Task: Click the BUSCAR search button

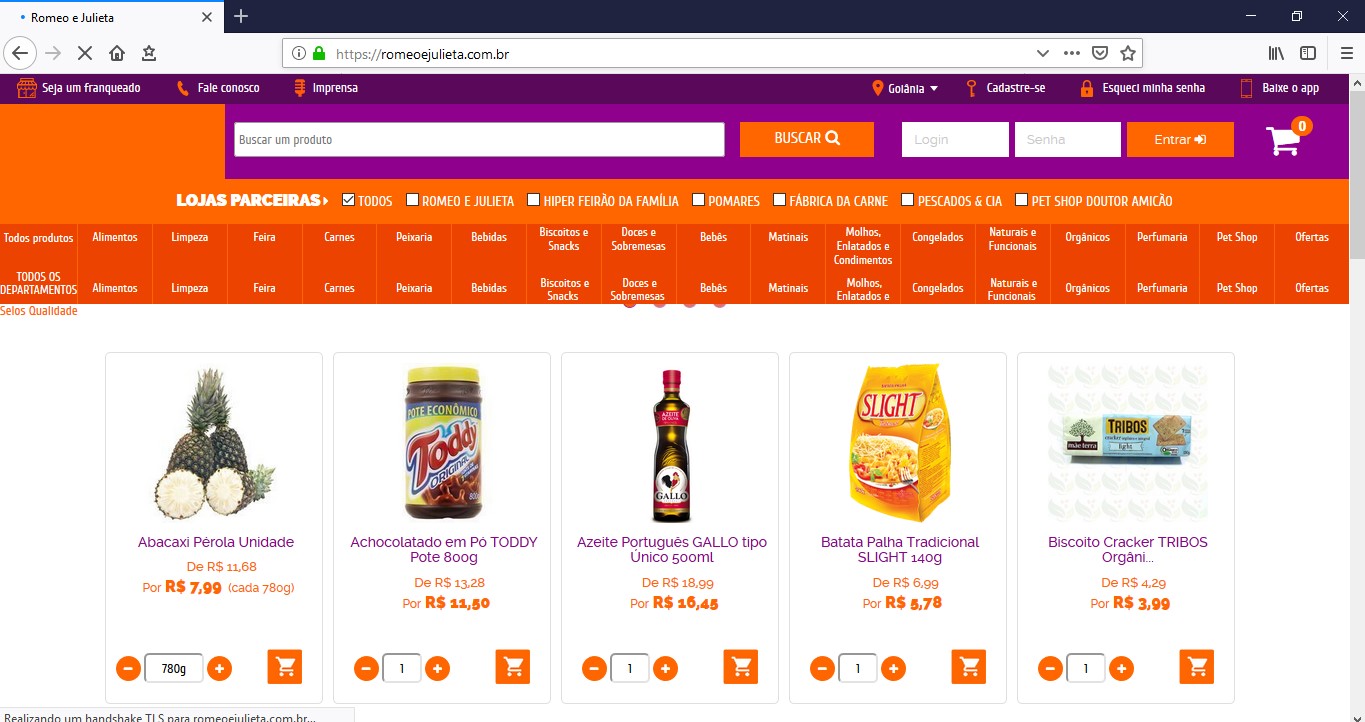Action: 807,139
